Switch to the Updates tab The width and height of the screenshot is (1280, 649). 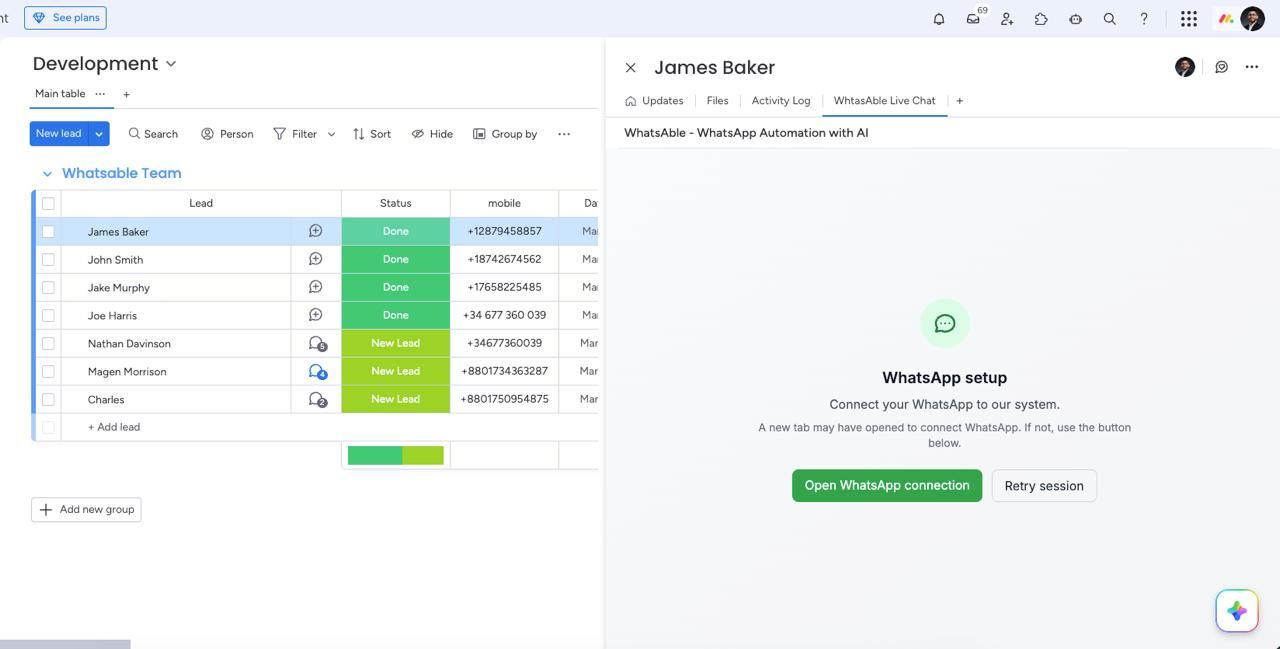click(x=654, y=100)
